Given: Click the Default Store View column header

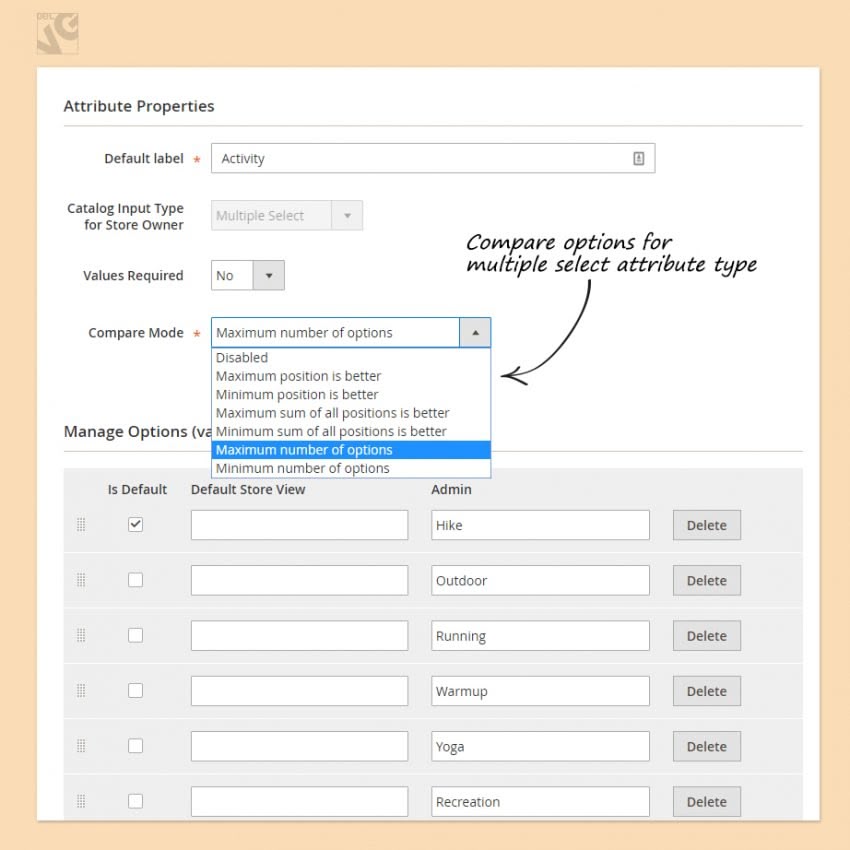Looking at the screenshot, I should pyautogui.click(x=248, y=490).
